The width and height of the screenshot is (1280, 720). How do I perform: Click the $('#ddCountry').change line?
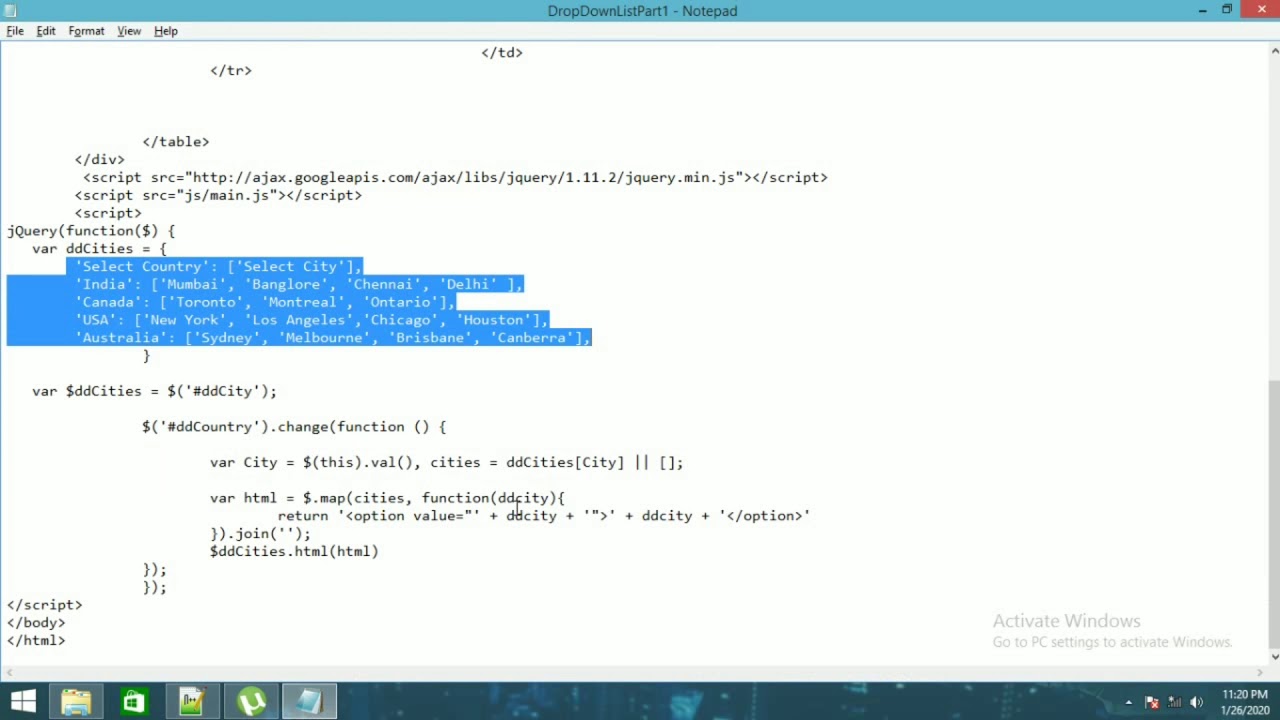click(x=294, y=427)
